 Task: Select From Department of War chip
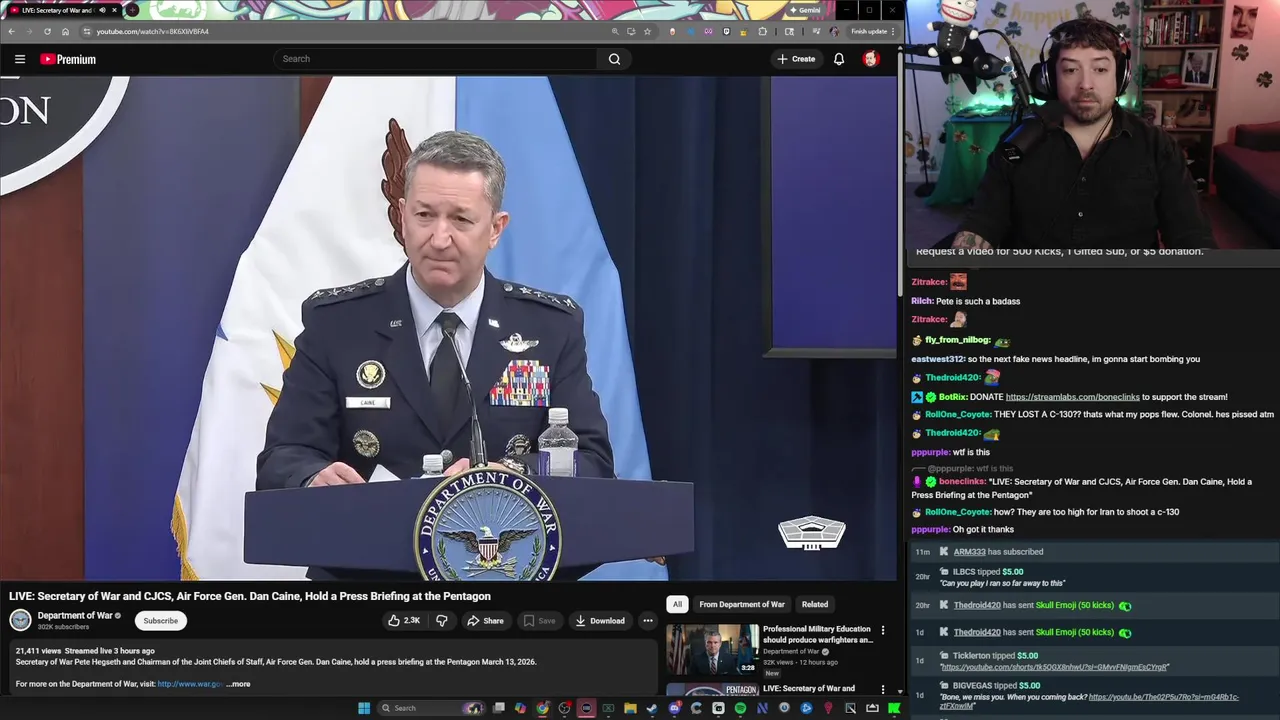[742, 604]
